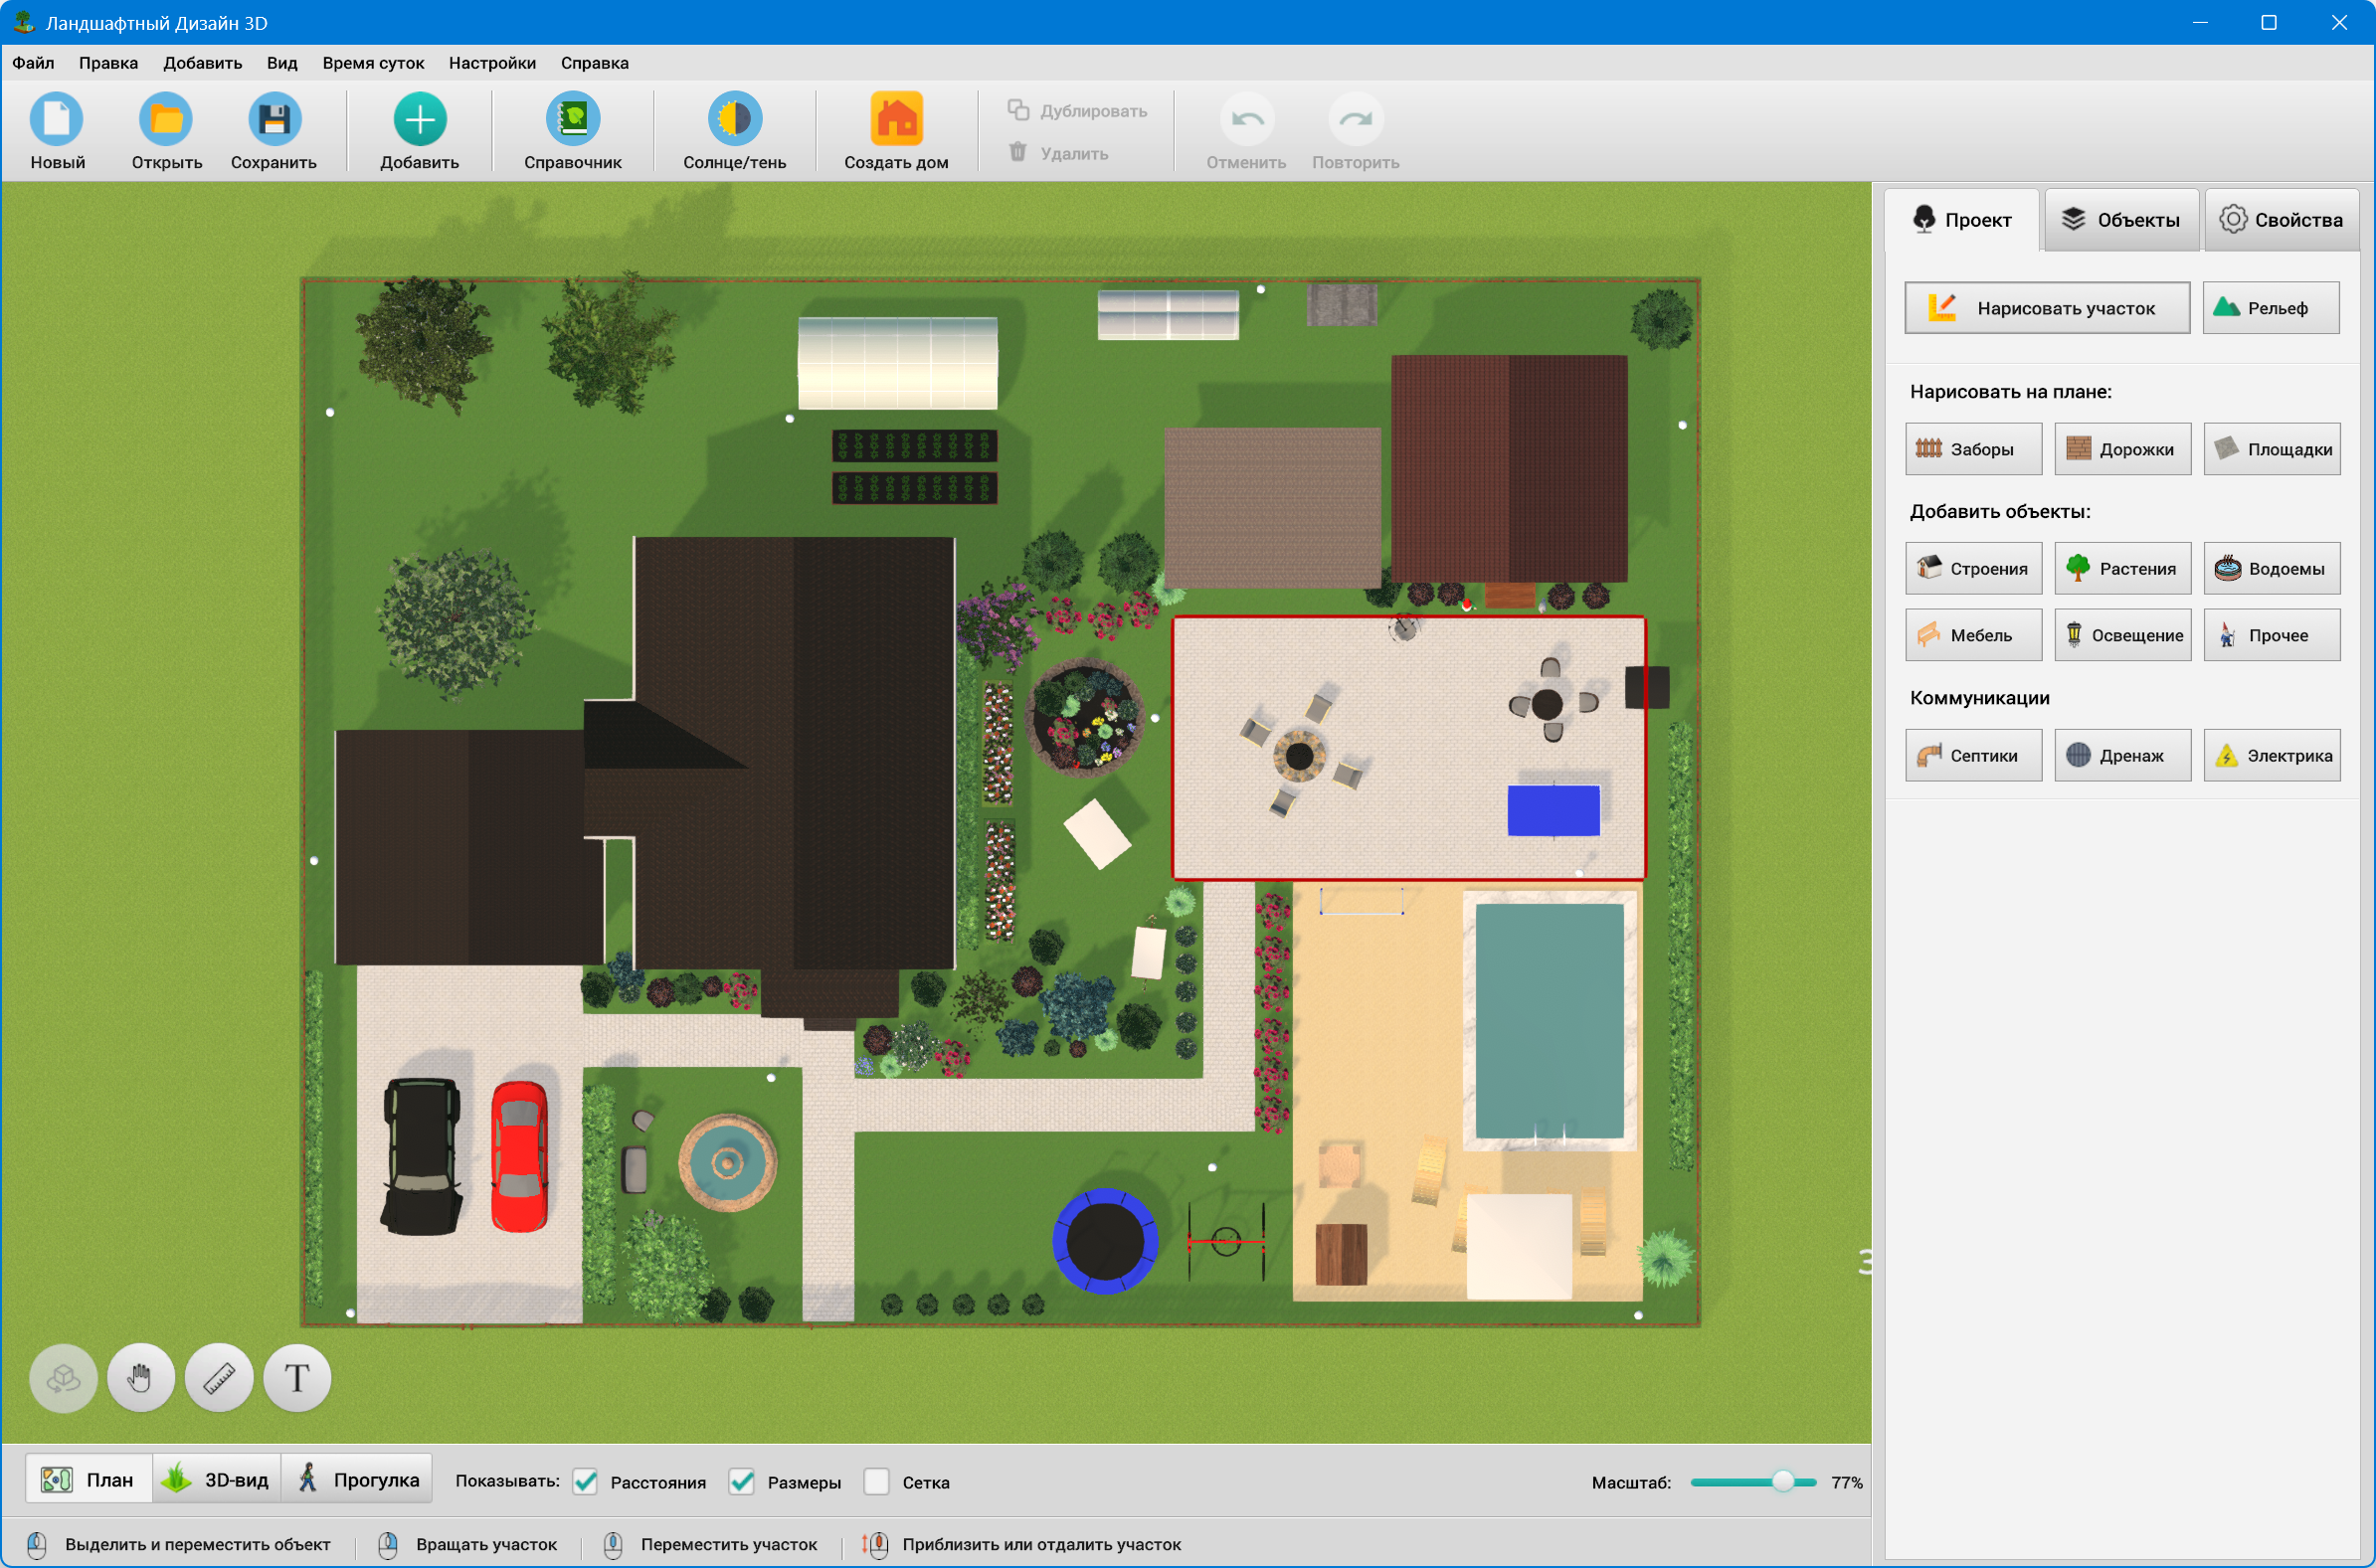The image size is (2376, 1568).
Task: Click the Водоемы water bodies button
Action: [2271, 568]
